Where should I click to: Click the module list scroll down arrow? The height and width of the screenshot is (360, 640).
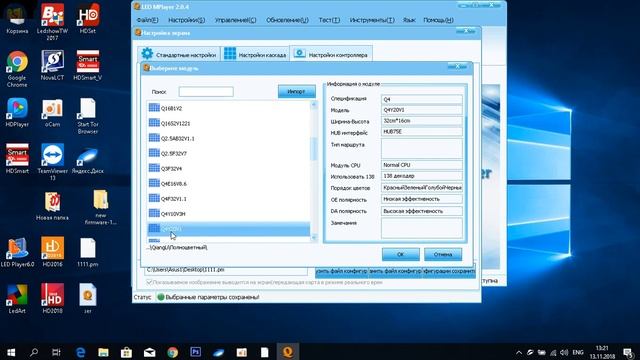coord(314,237)
